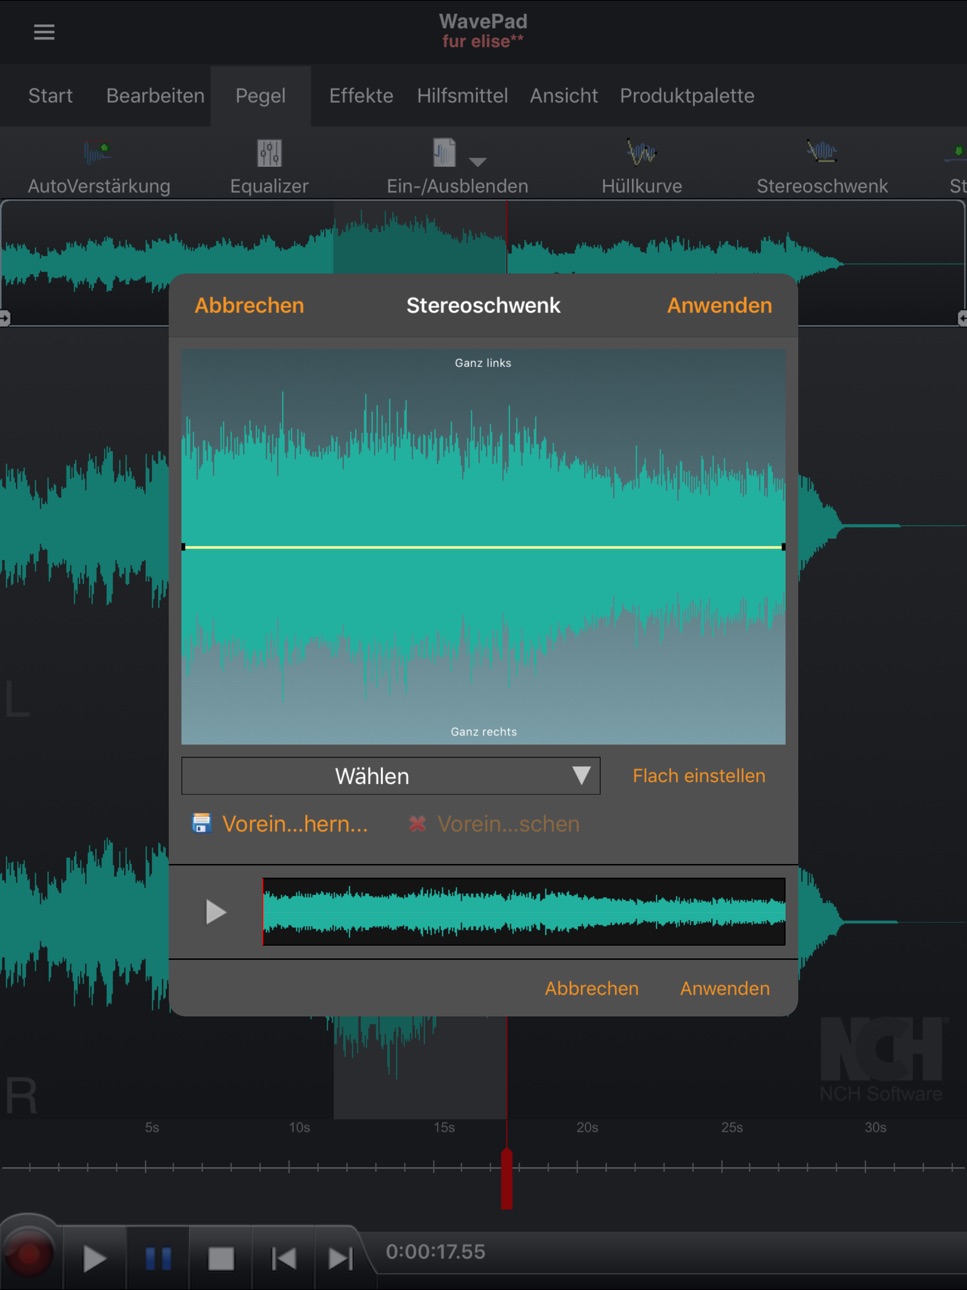The width and height of the screenshot is (967, 1290).
Task: Switch to the Effekte tab
Action: click(x=361, y=96)
